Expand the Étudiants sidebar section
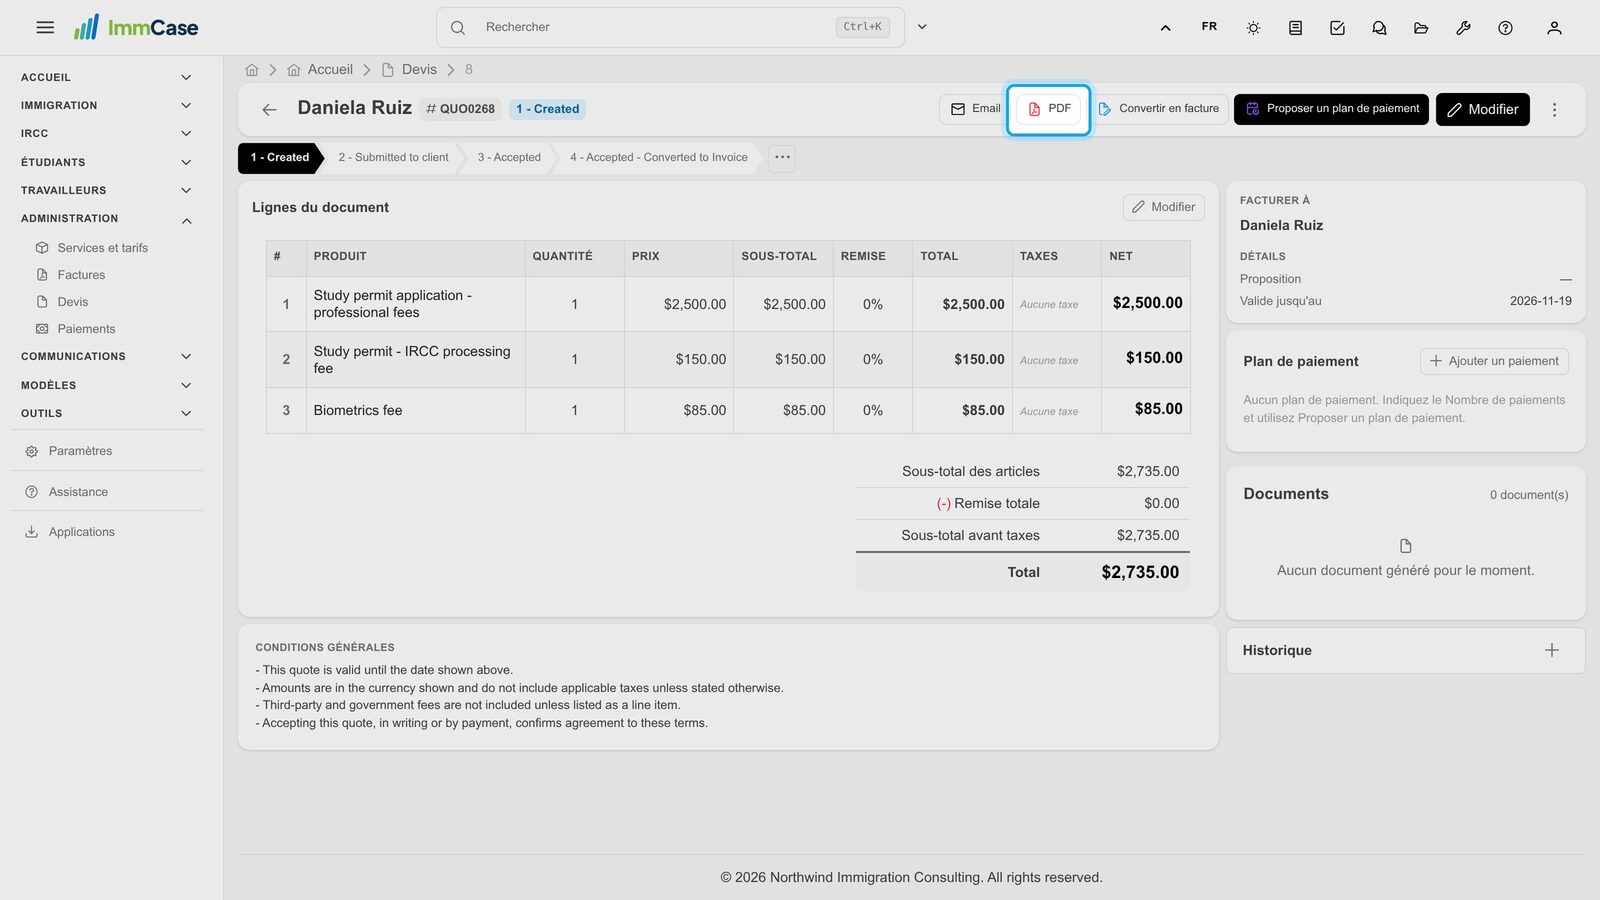This screenshot has height=900, width=1600. point(106,162)
